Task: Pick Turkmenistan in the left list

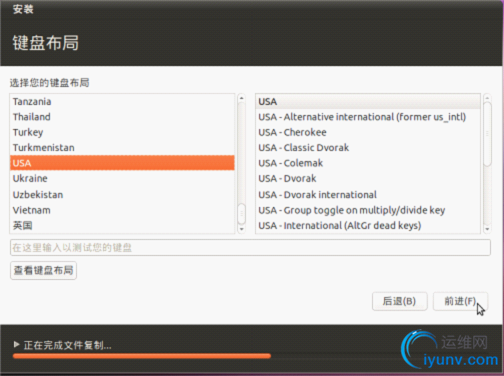Action: (122, 148)
